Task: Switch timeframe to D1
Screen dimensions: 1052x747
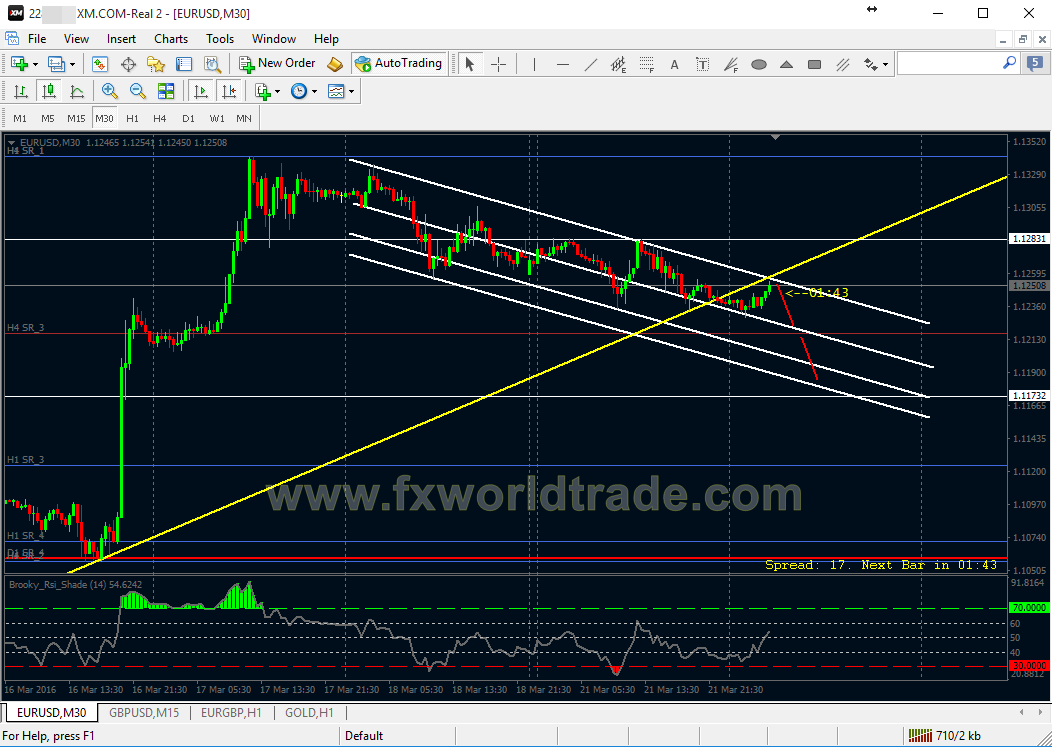Action: [188, 118]
